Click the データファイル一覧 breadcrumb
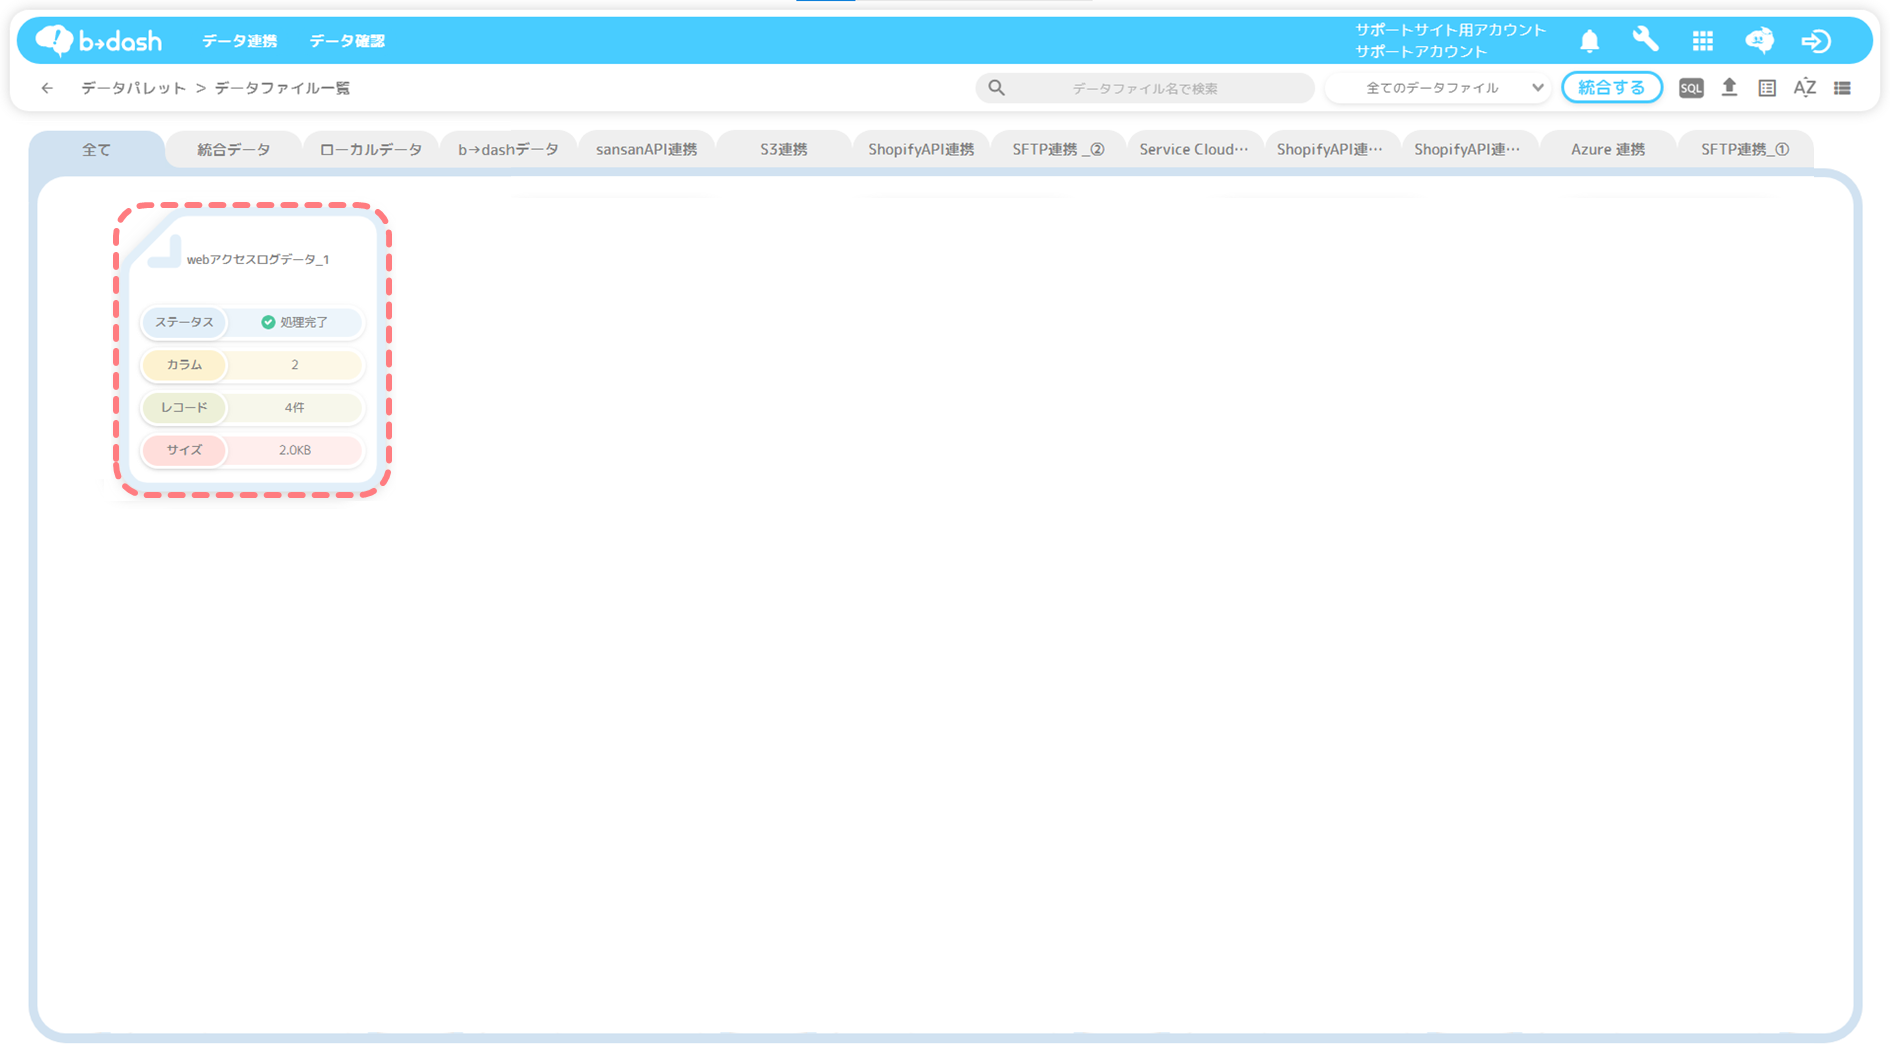 click(282, 88)
